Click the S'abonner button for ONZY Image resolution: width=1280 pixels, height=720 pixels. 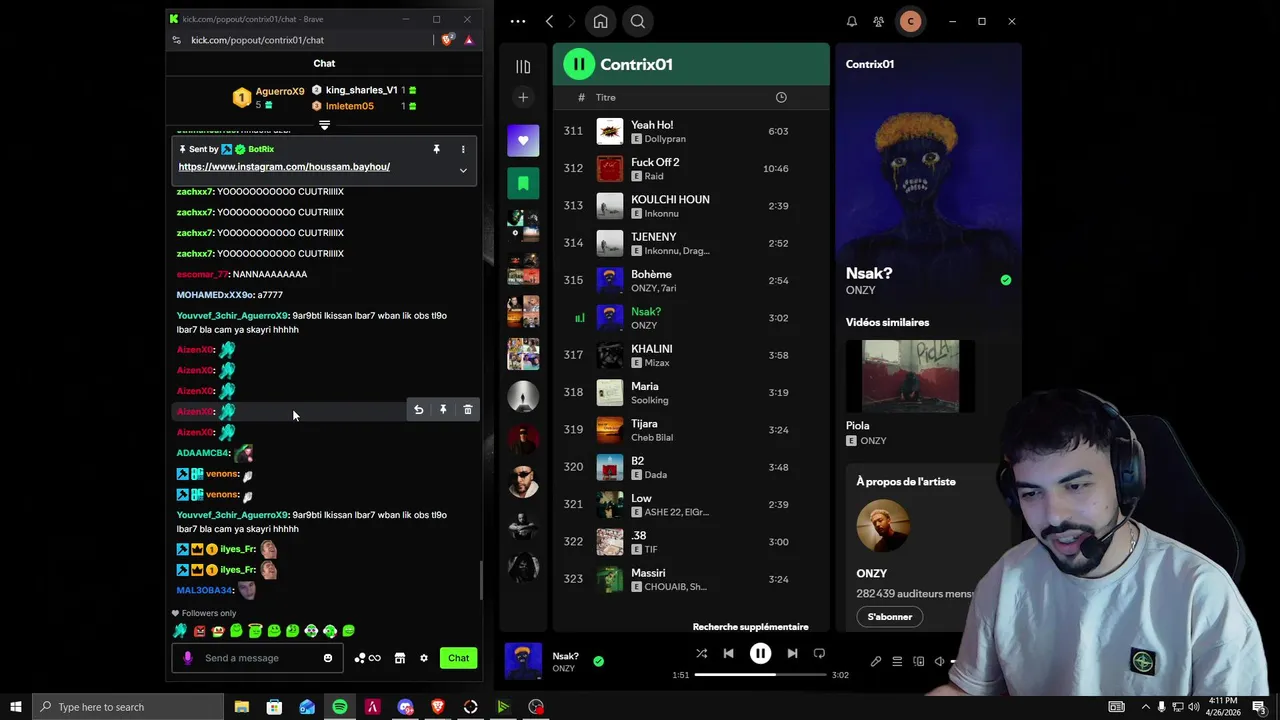pyautogui.click(x=889, y=617)
